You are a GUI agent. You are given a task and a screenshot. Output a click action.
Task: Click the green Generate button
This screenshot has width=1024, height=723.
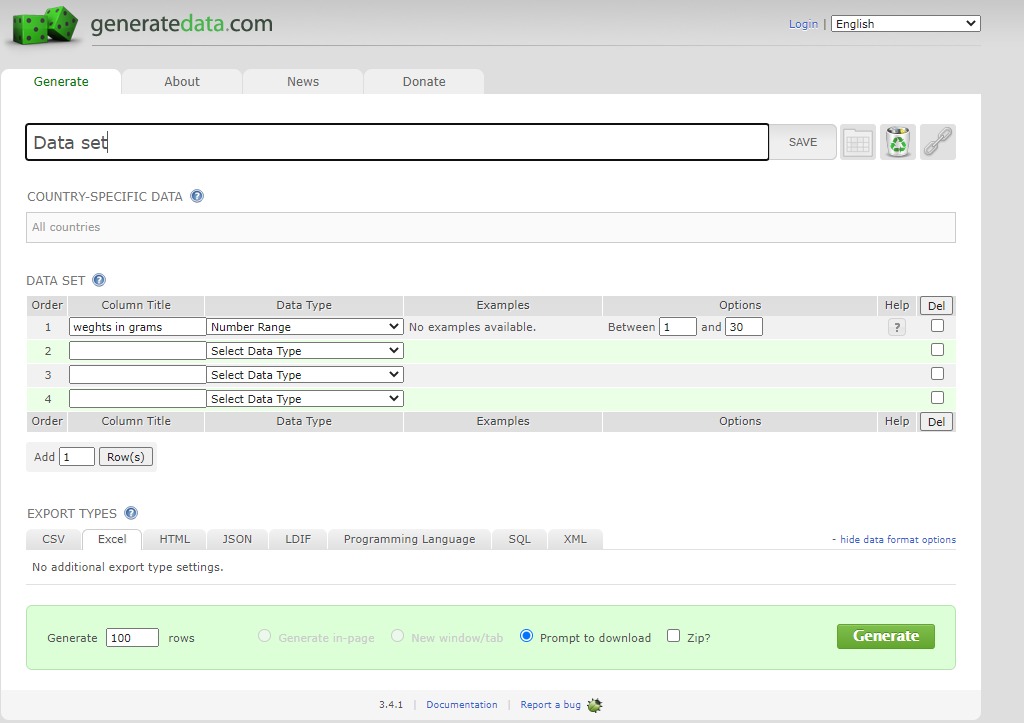point(886,636)
